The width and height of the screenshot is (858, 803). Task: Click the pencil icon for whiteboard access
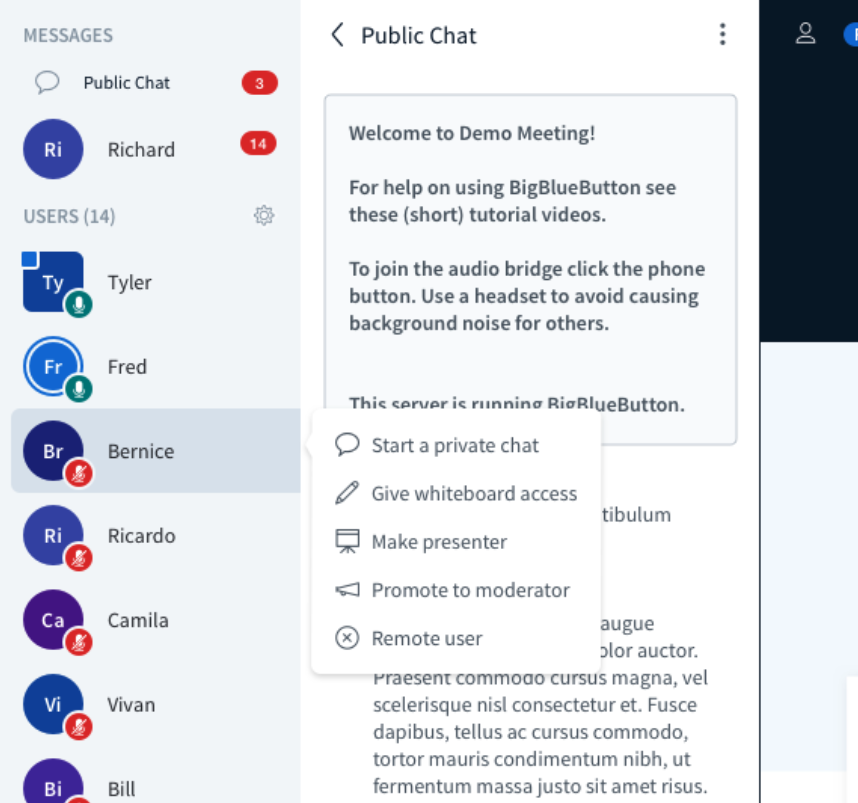click(x=347, y=493)
